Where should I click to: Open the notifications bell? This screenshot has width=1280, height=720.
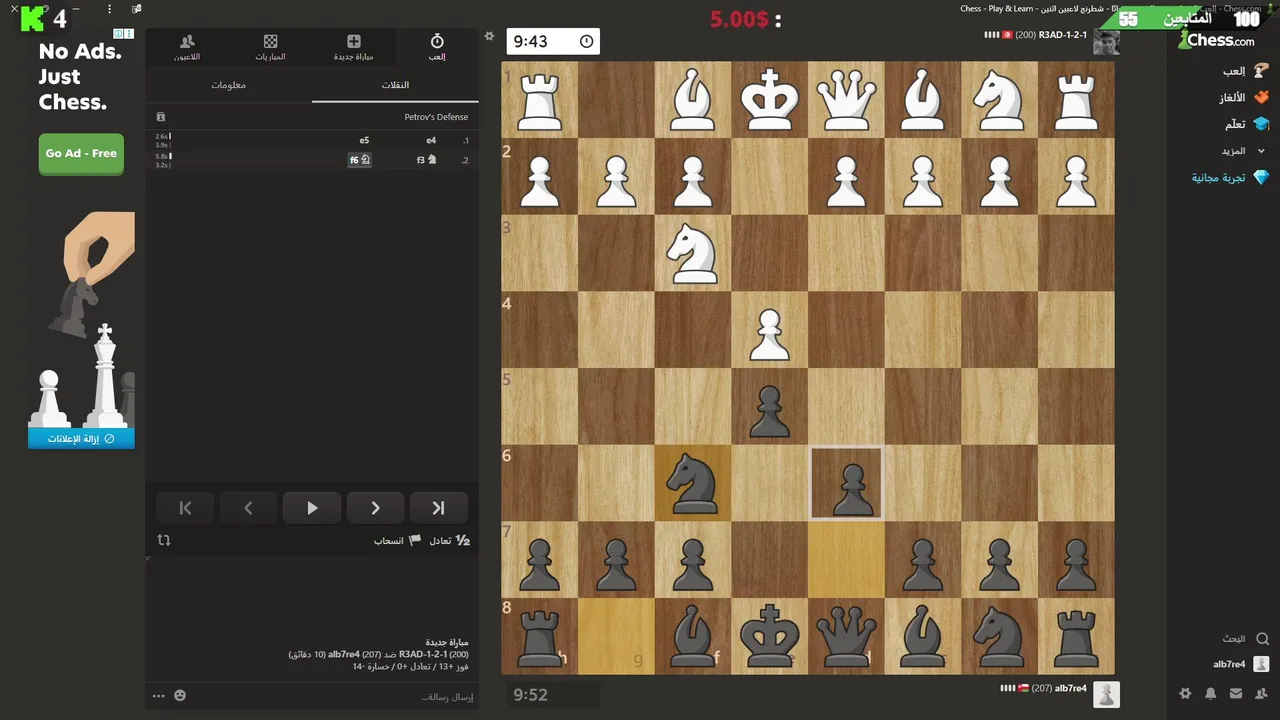point(1210,693)
